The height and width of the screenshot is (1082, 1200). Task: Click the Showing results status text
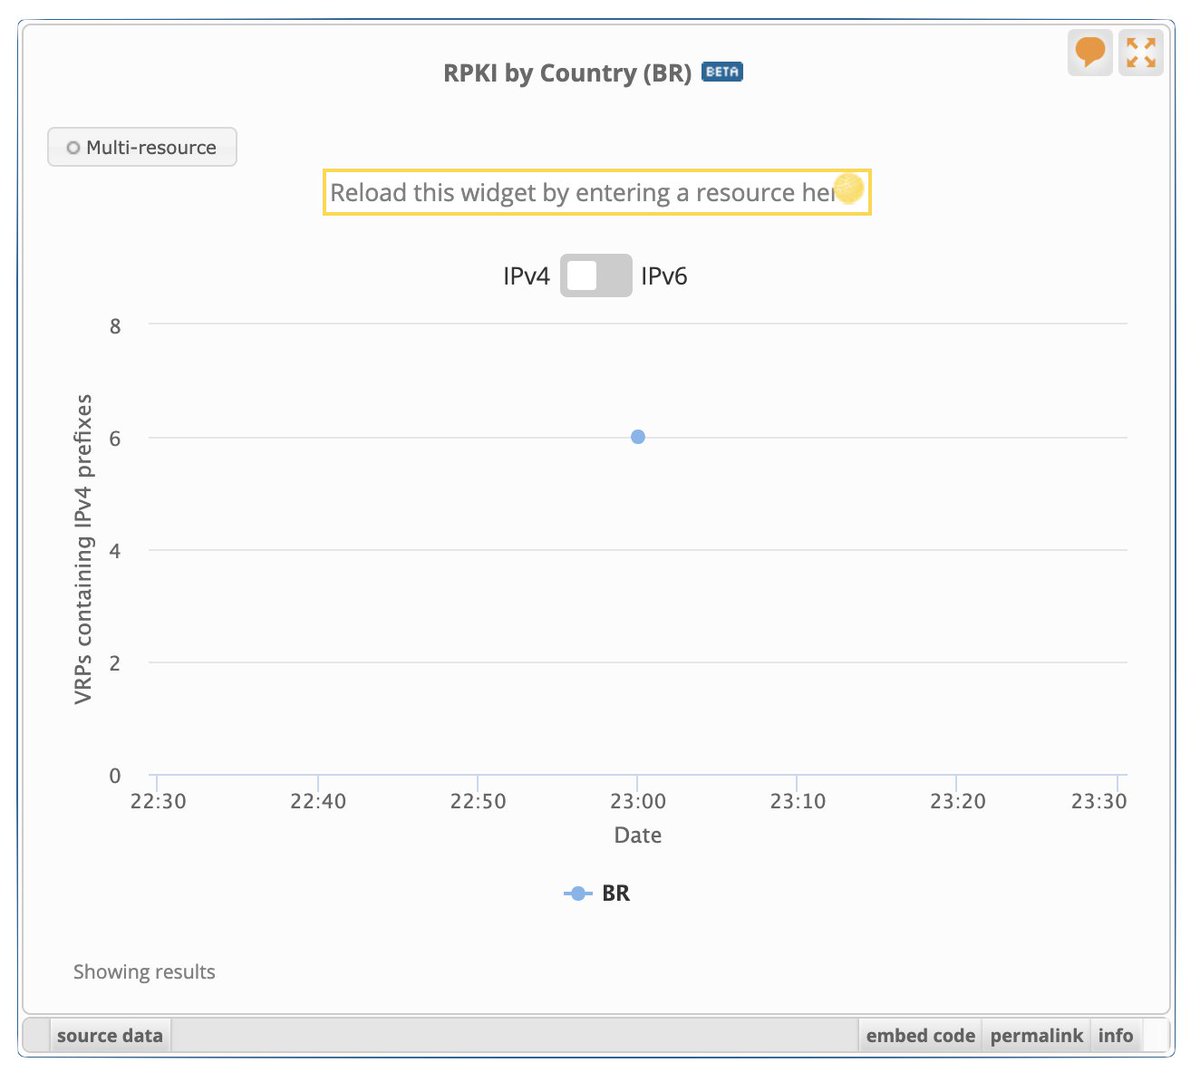144,971
